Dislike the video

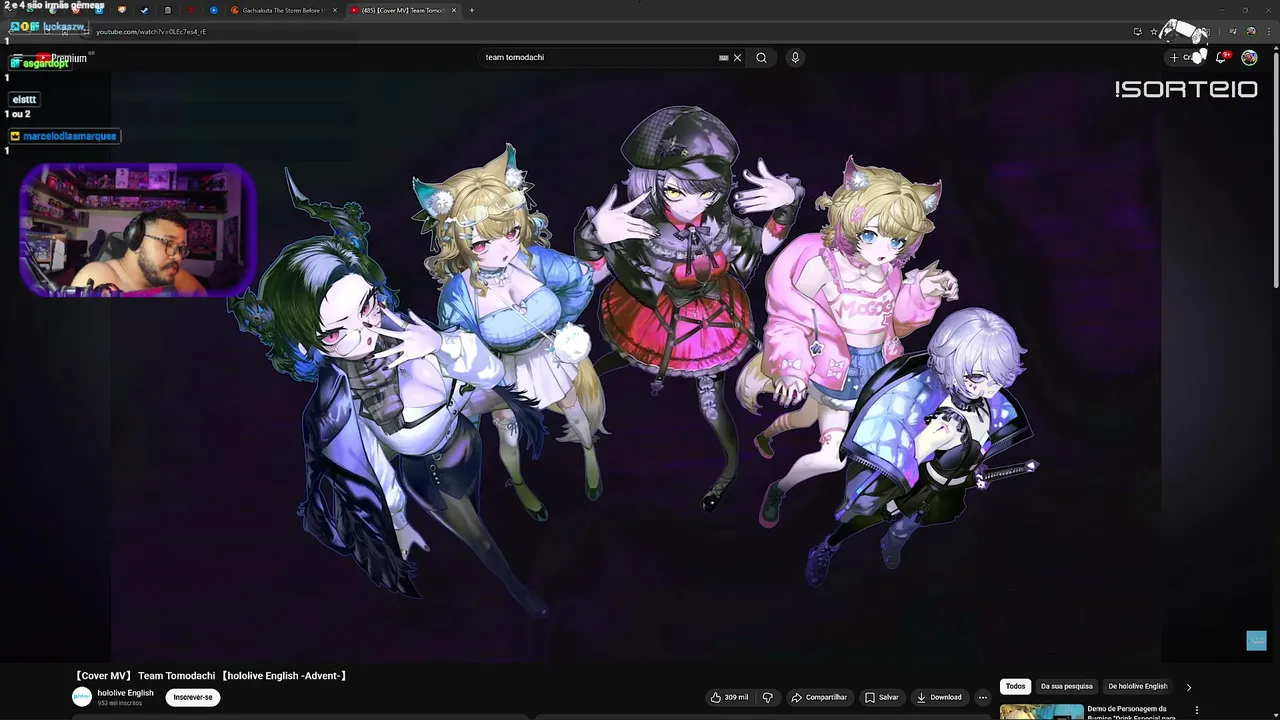768,697
